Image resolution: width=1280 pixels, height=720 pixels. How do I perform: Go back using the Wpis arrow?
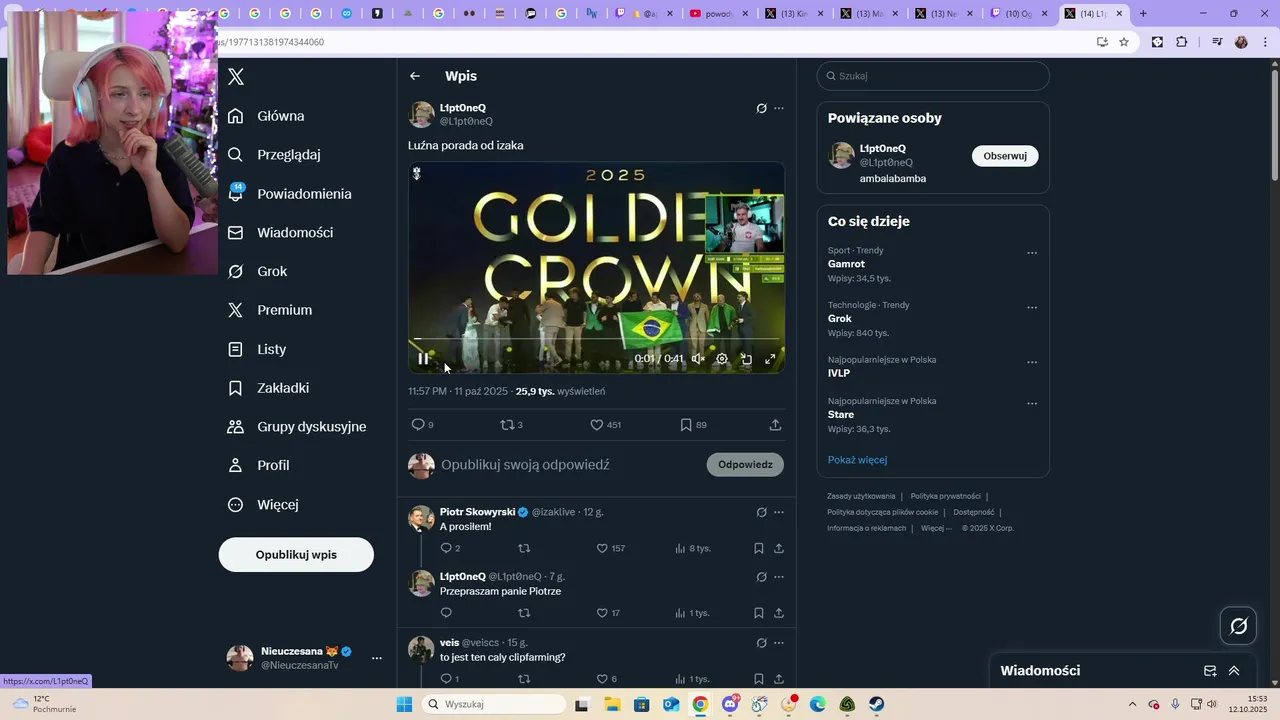(415, 76)
